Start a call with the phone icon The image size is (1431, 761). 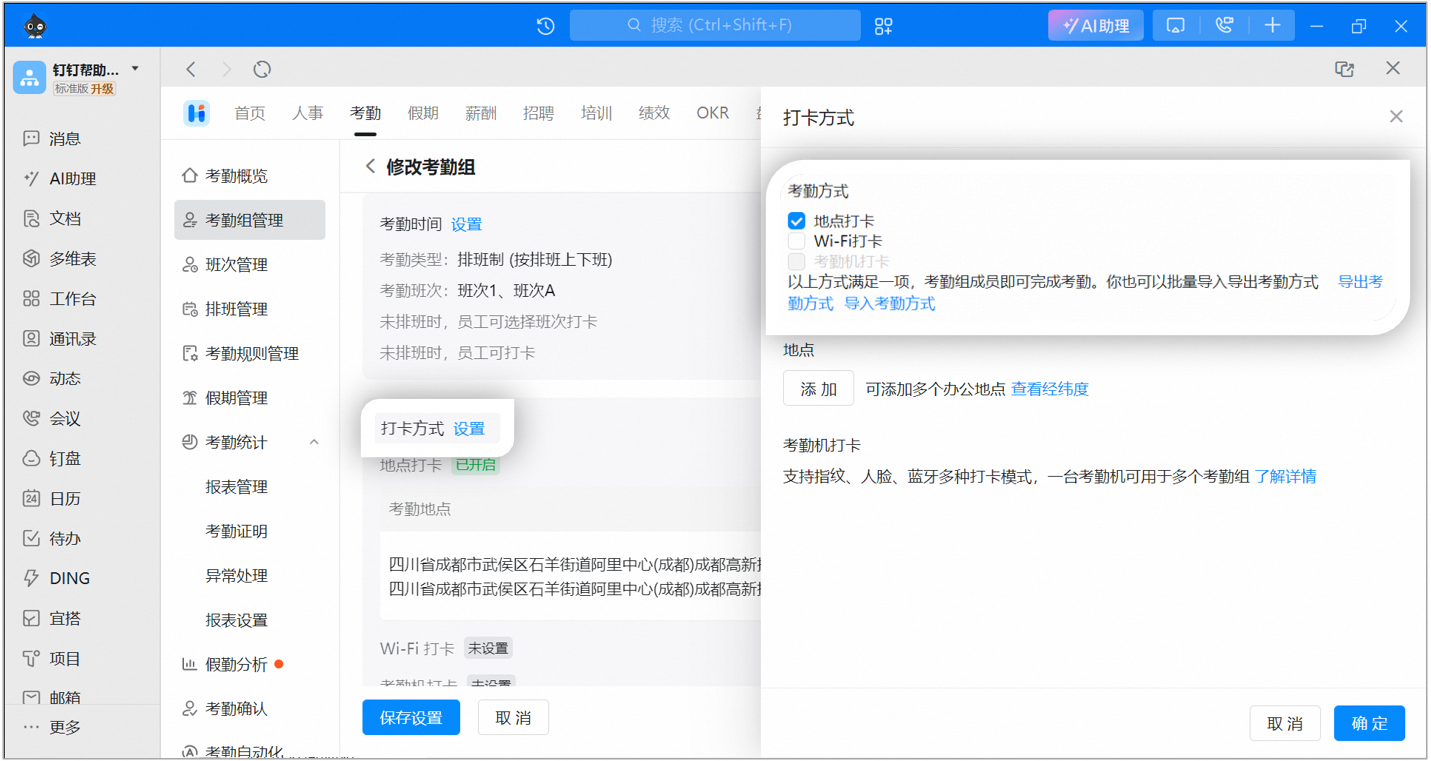(x=1224, y=26)
